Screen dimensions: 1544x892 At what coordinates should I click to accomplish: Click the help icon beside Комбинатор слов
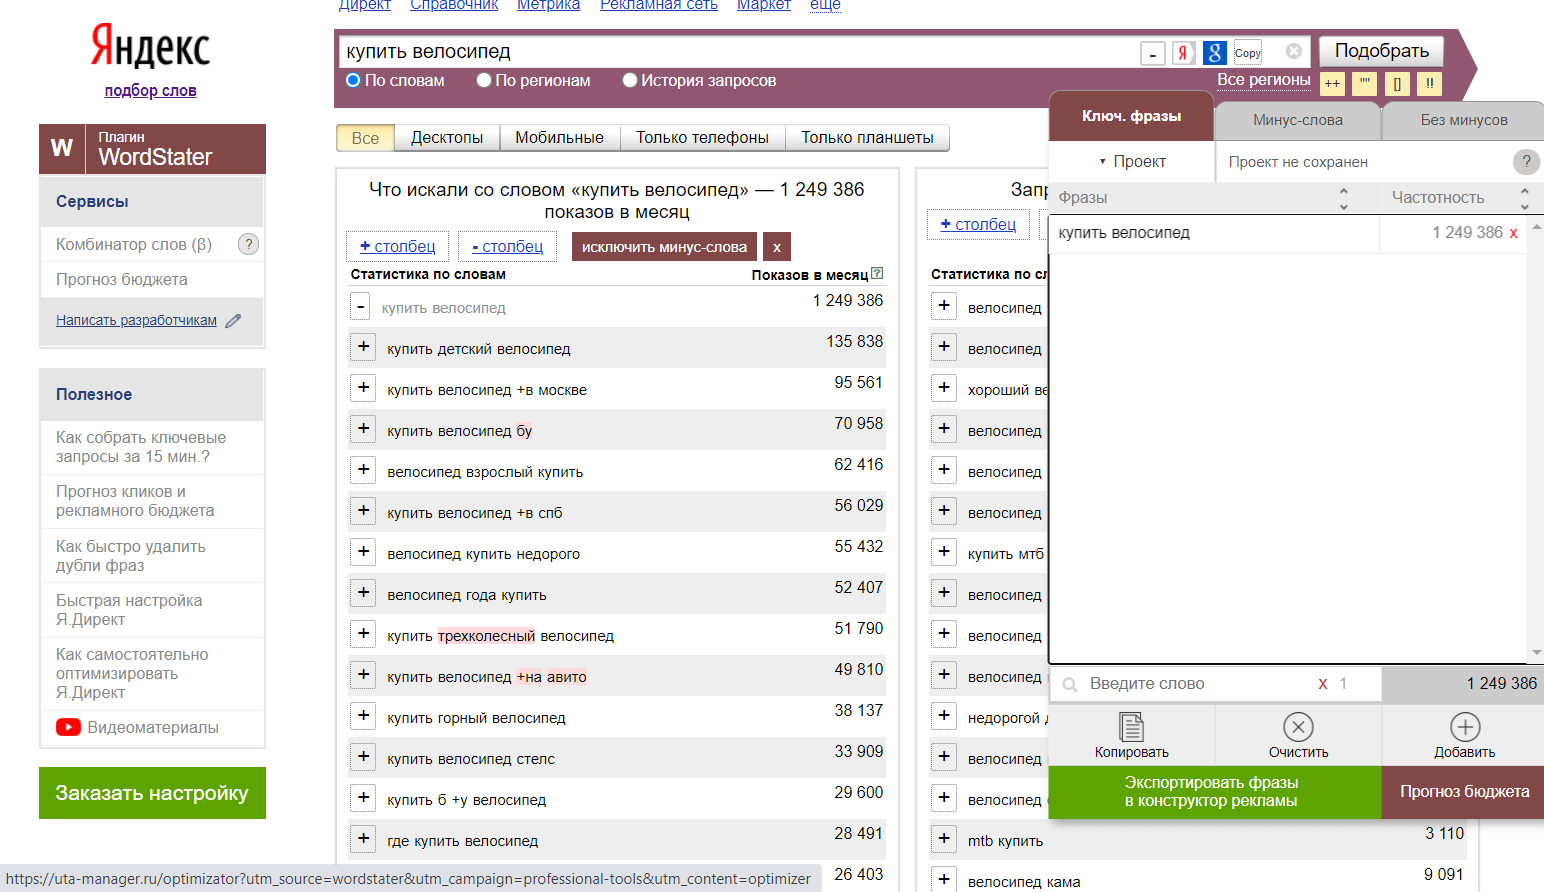(249, 244)
